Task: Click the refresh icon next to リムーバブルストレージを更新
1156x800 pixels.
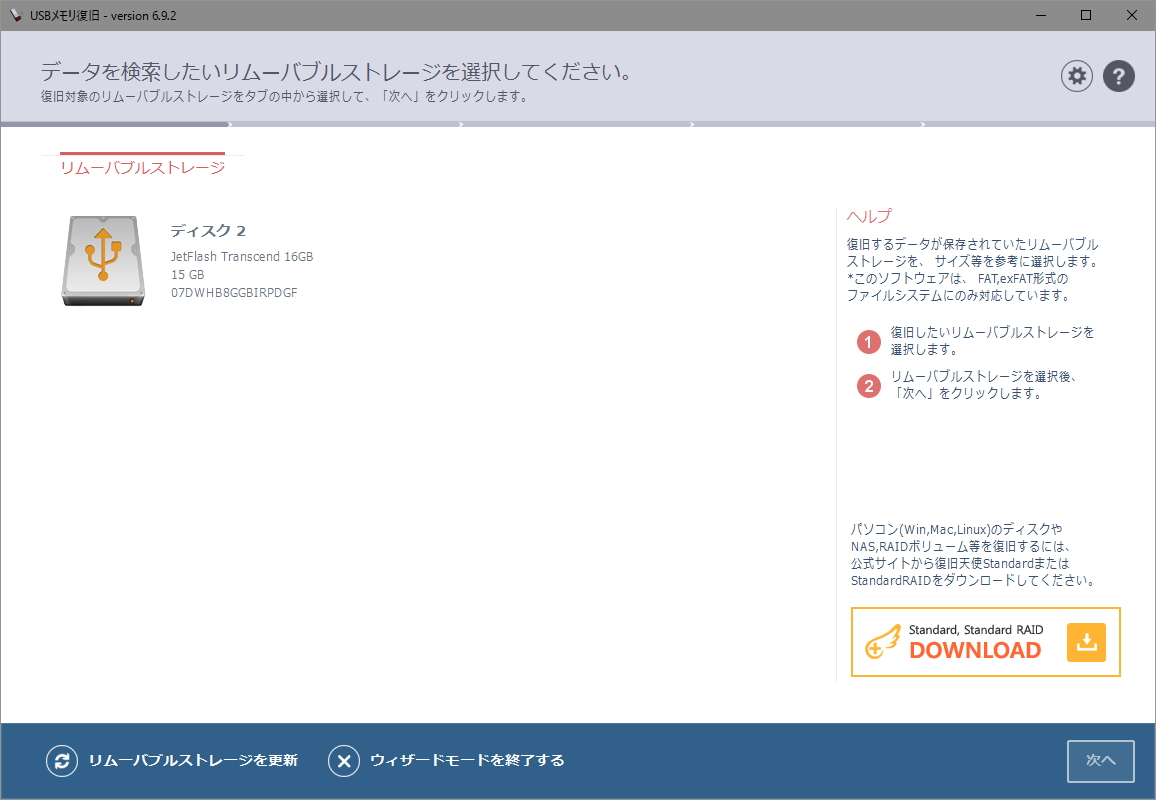Action: point(62,761)
